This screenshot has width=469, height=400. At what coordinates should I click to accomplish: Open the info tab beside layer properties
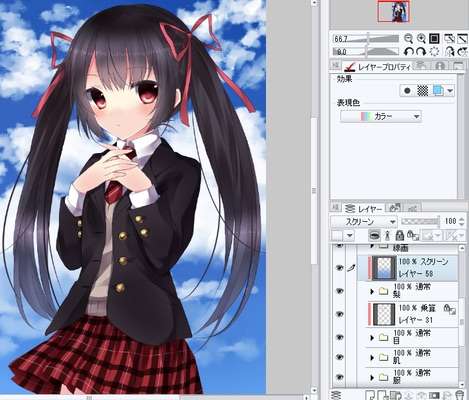pyautogui.click(x=441, y=66)
